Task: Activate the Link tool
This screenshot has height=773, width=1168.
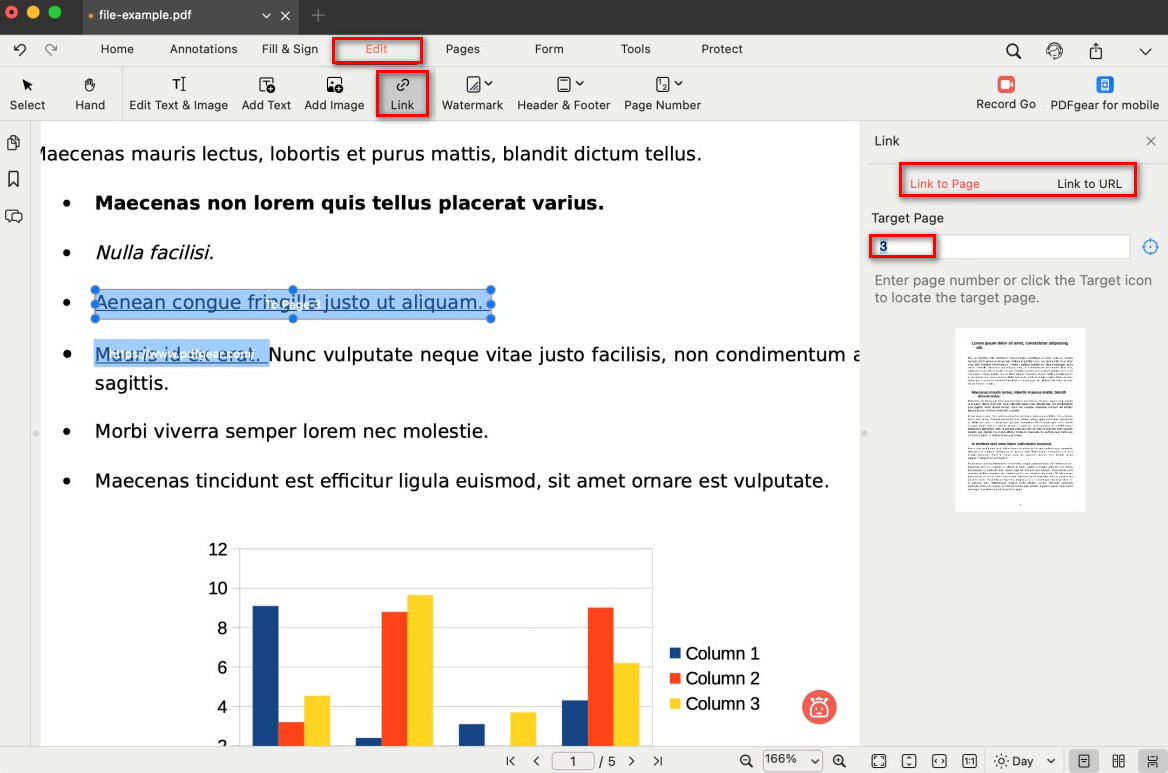Action: click(402, 93)
